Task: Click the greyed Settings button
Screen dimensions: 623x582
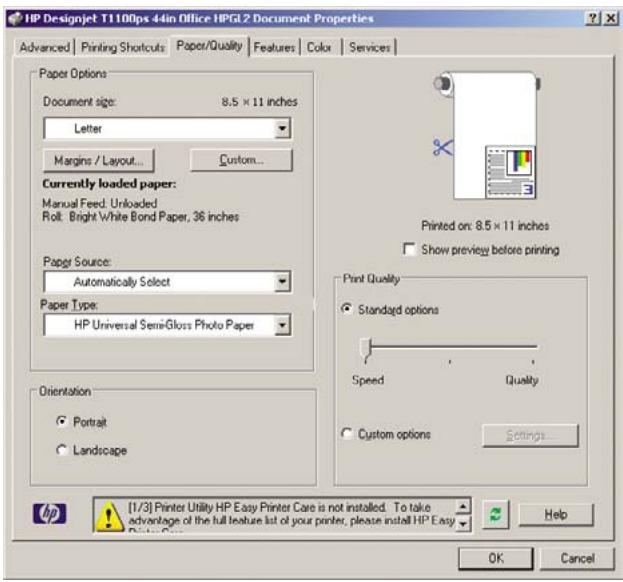Action: pos(530,435)
